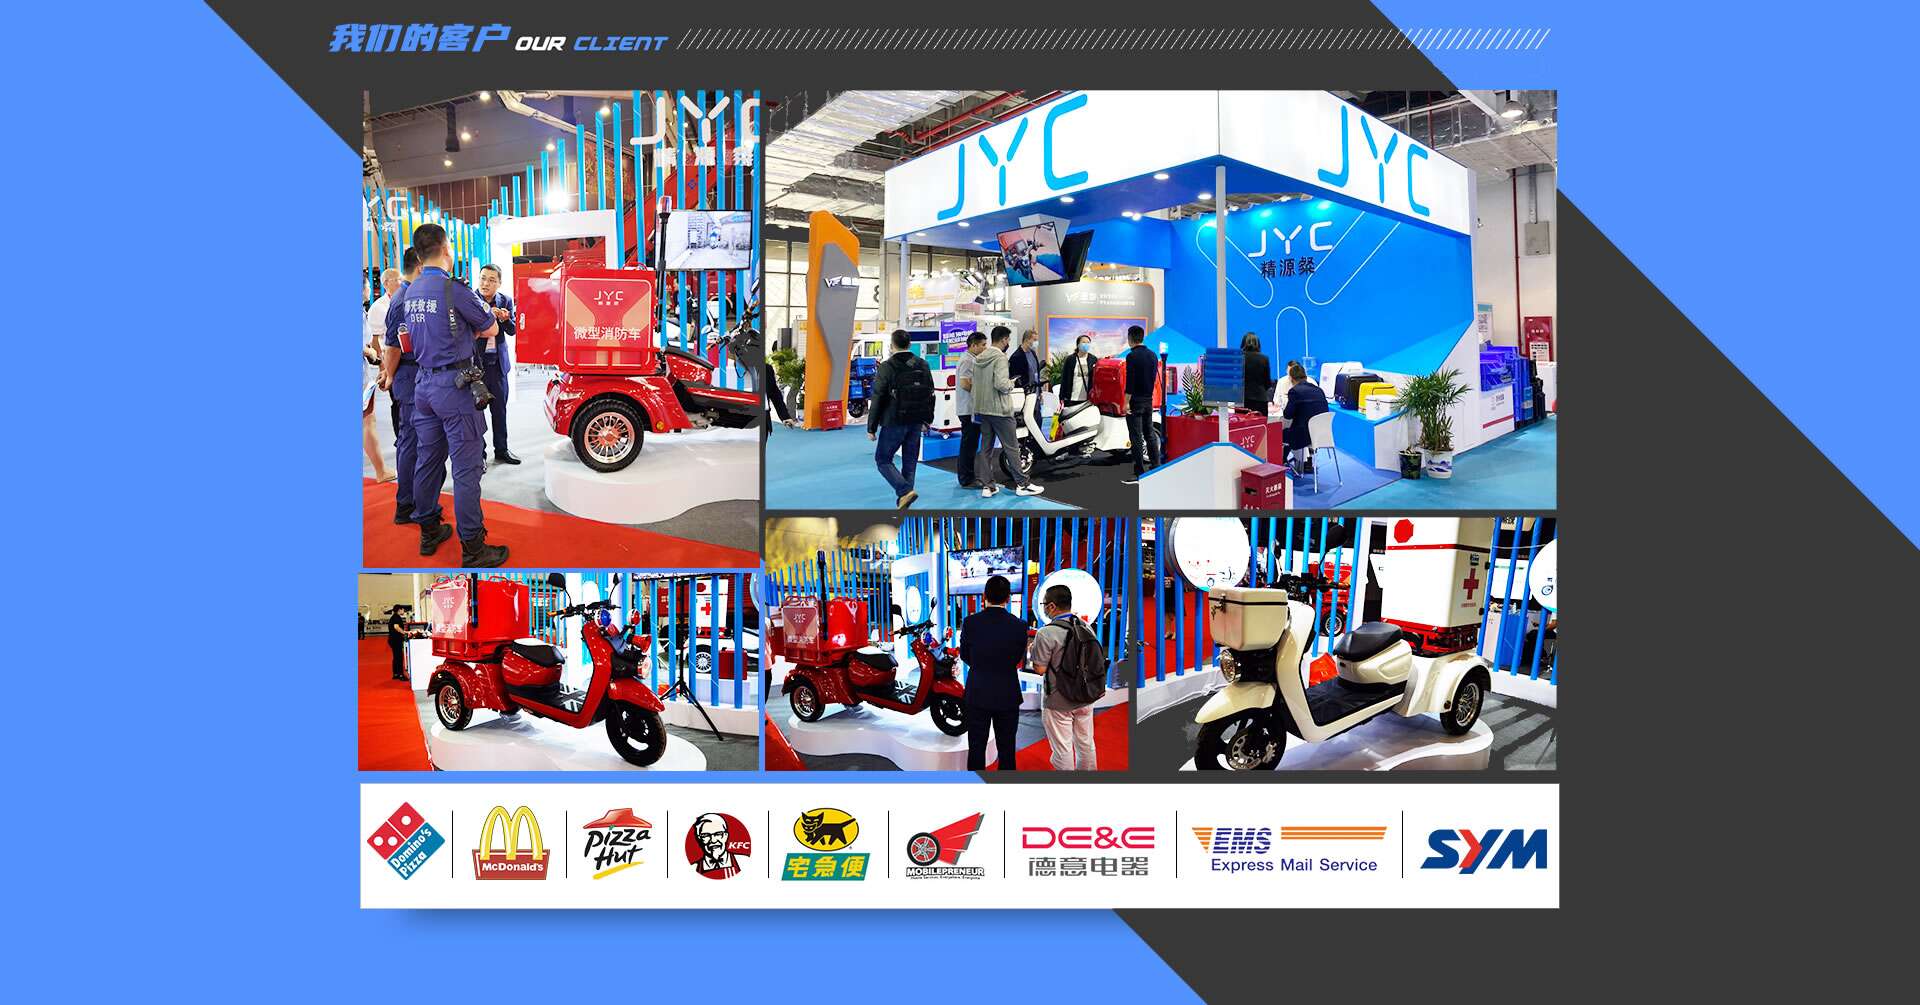Click the OUR CLIENT English subtitle

pos(590,43)
